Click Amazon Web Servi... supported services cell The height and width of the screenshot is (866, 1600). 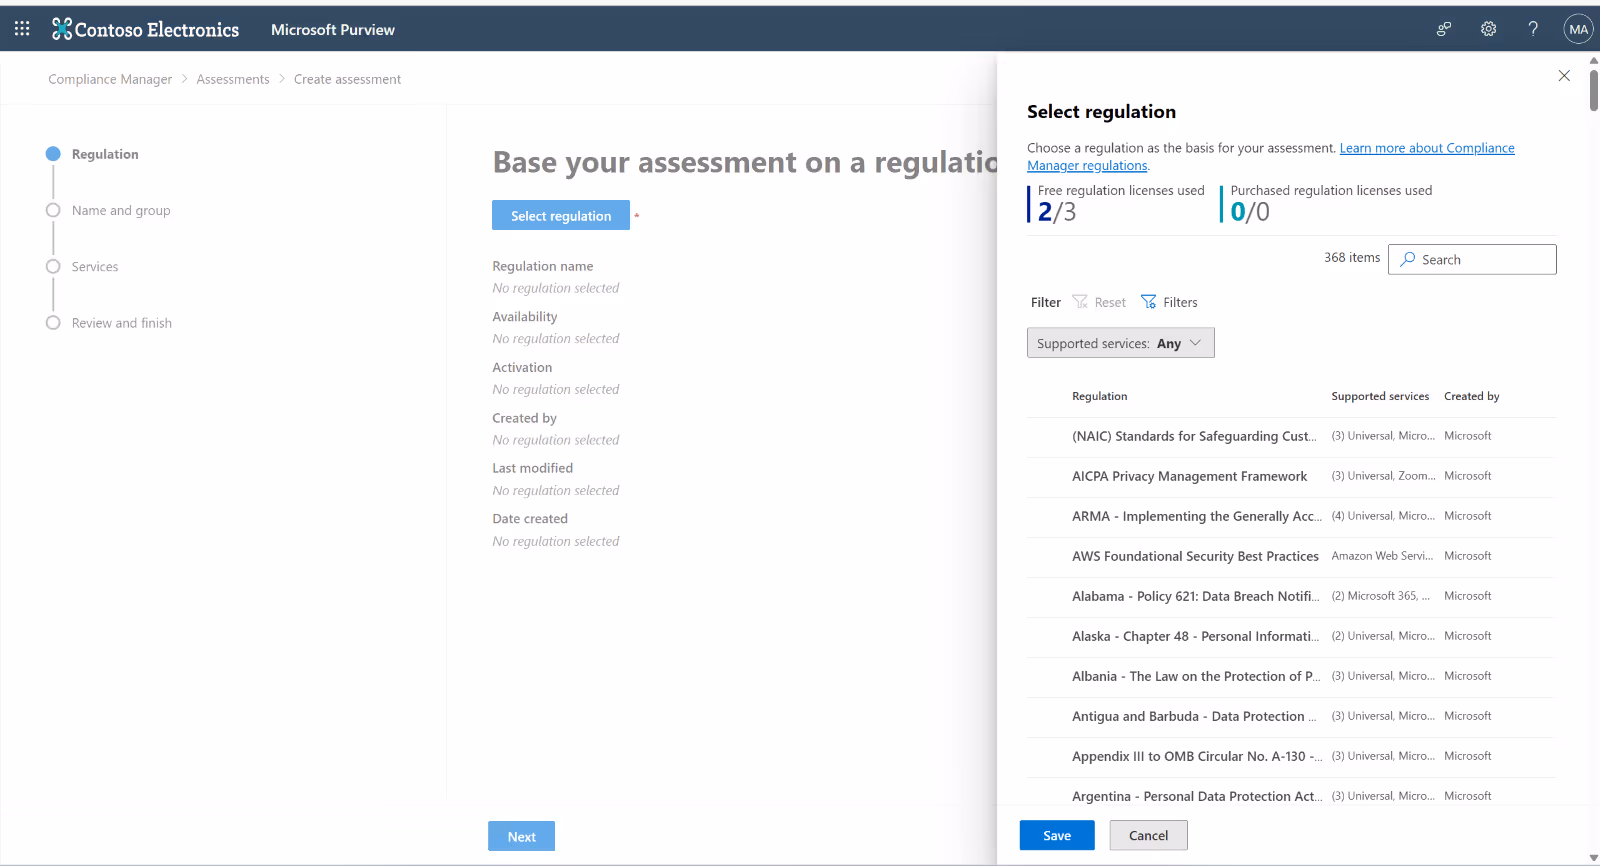1382,556
